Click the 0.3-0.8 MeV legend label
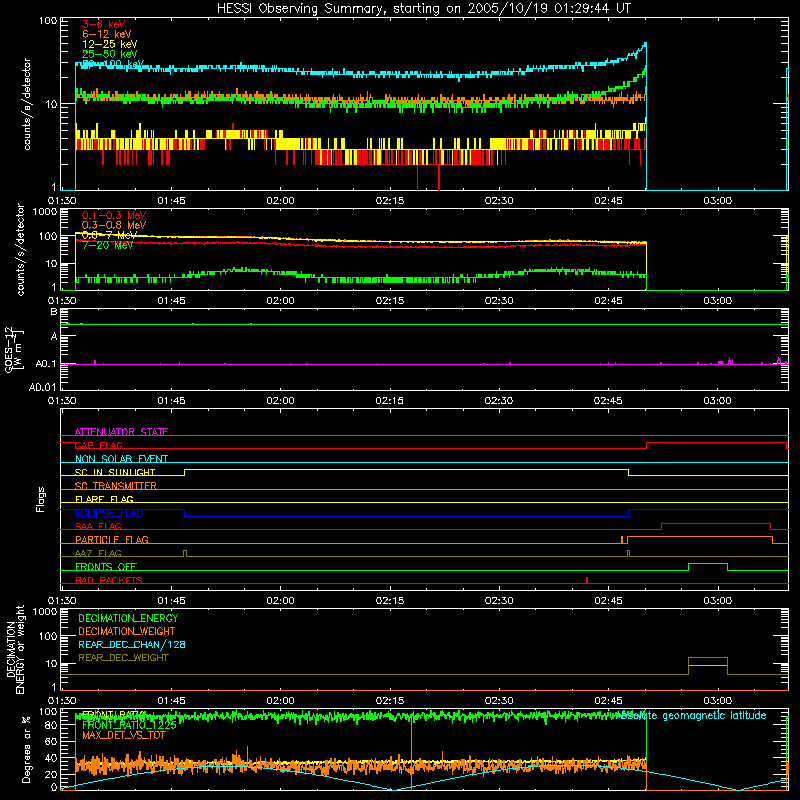The image size is (800, 800). (114, 225)
